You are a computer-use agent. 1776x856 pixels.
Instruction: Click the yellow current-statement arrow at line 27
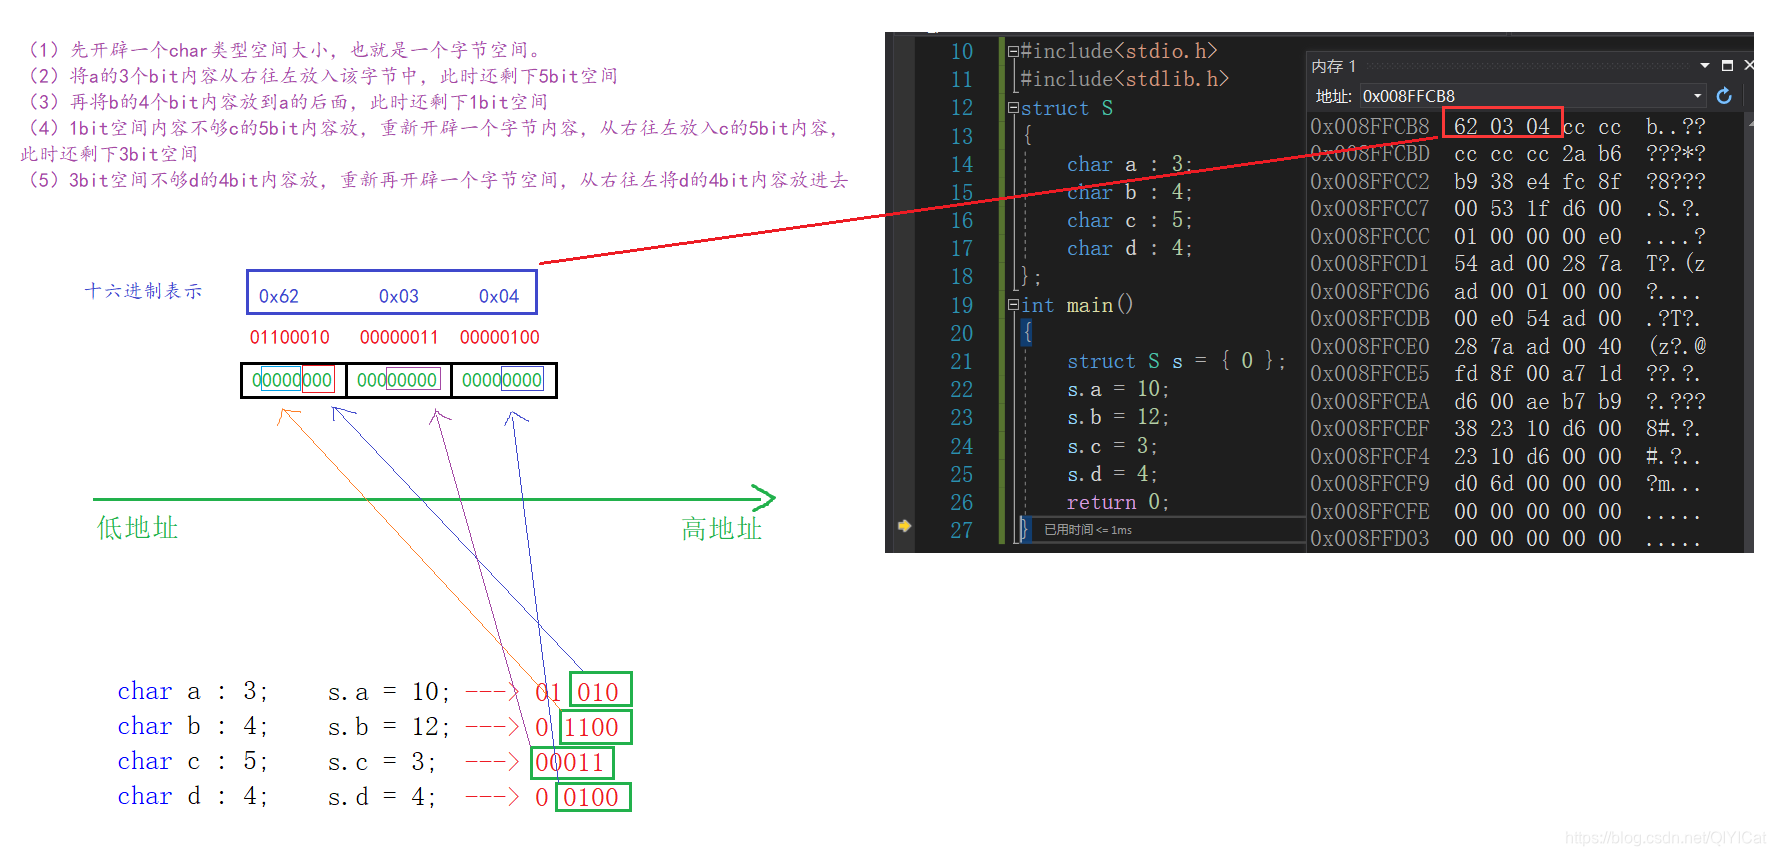pos(905,526)
